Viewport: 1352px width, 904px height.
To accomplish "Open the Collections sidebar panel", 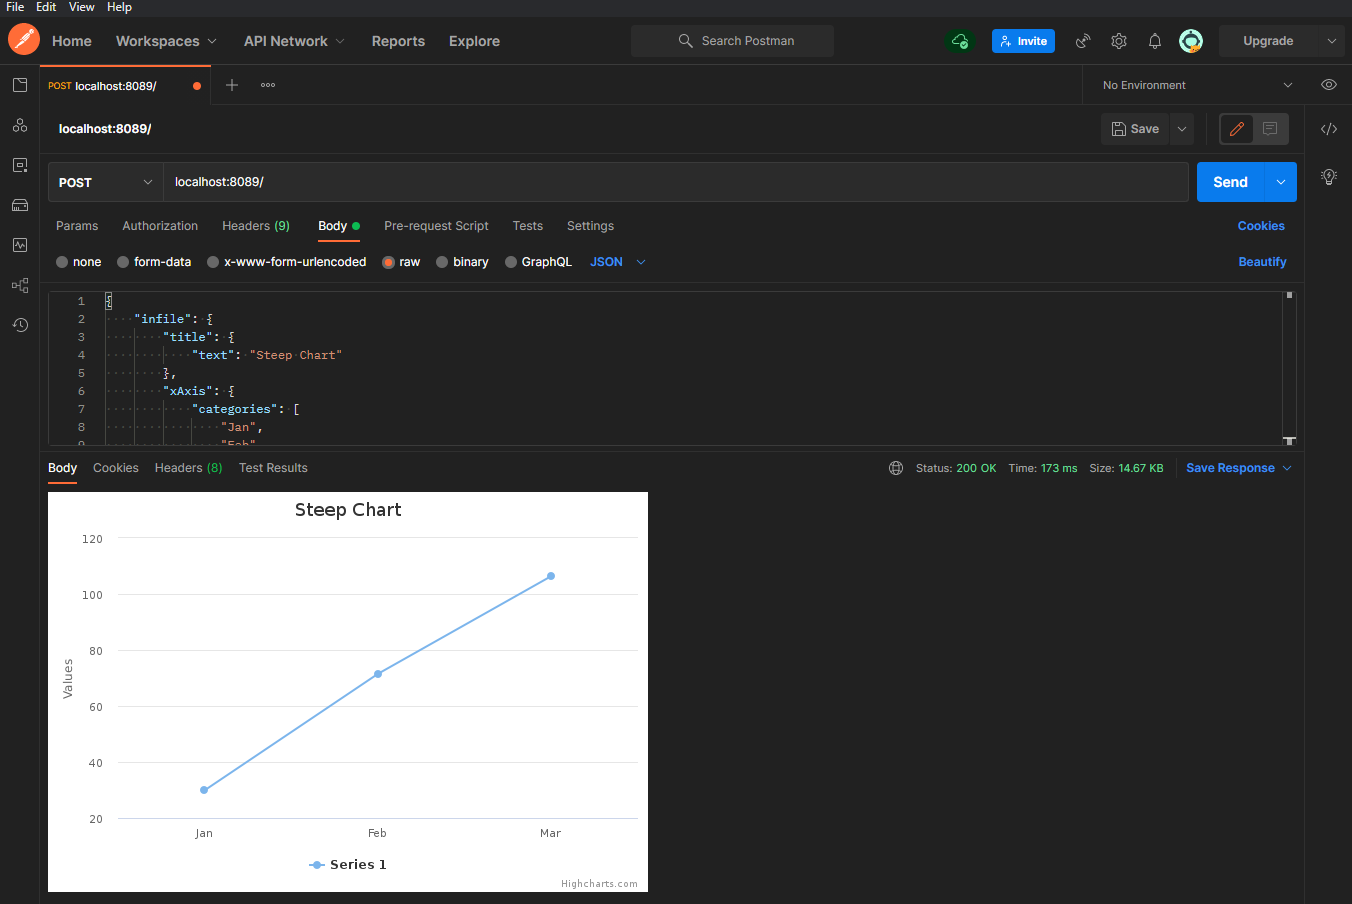I will (x=20, y=85).
